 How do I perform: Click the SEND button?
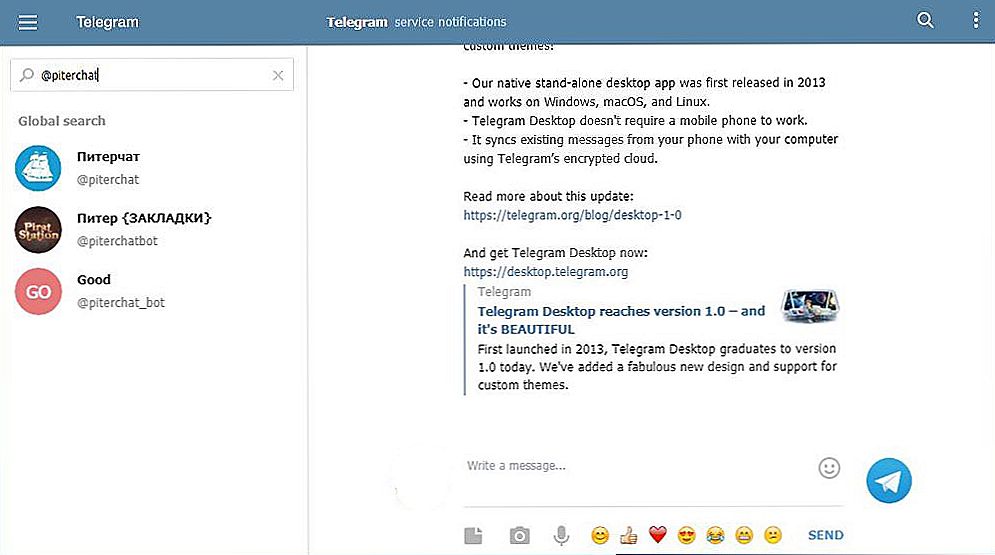click(x=826, y=535)
